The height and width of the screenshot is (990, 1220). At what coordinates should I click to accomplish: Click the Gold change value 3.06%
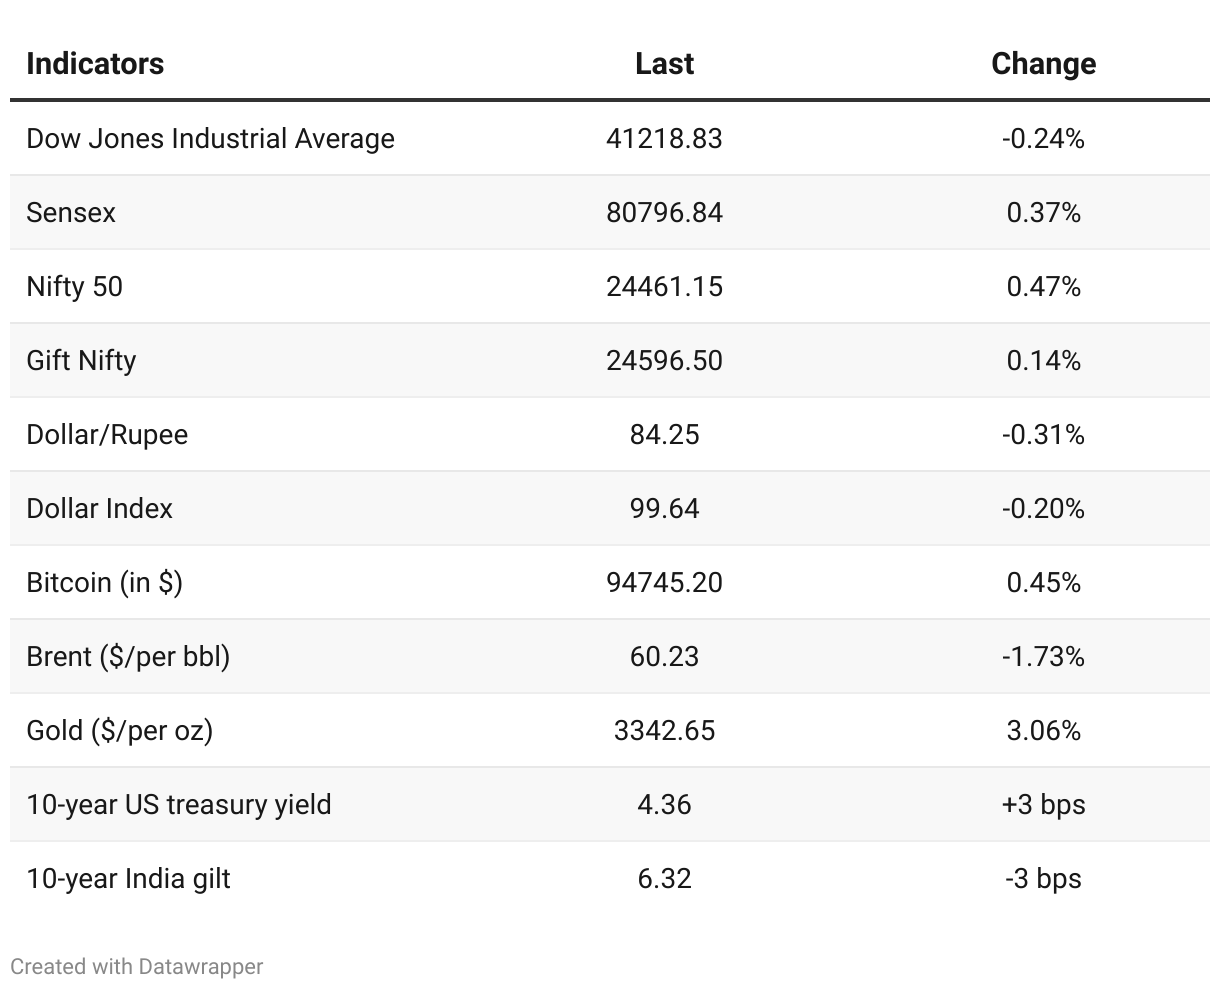pos(1043,731)
